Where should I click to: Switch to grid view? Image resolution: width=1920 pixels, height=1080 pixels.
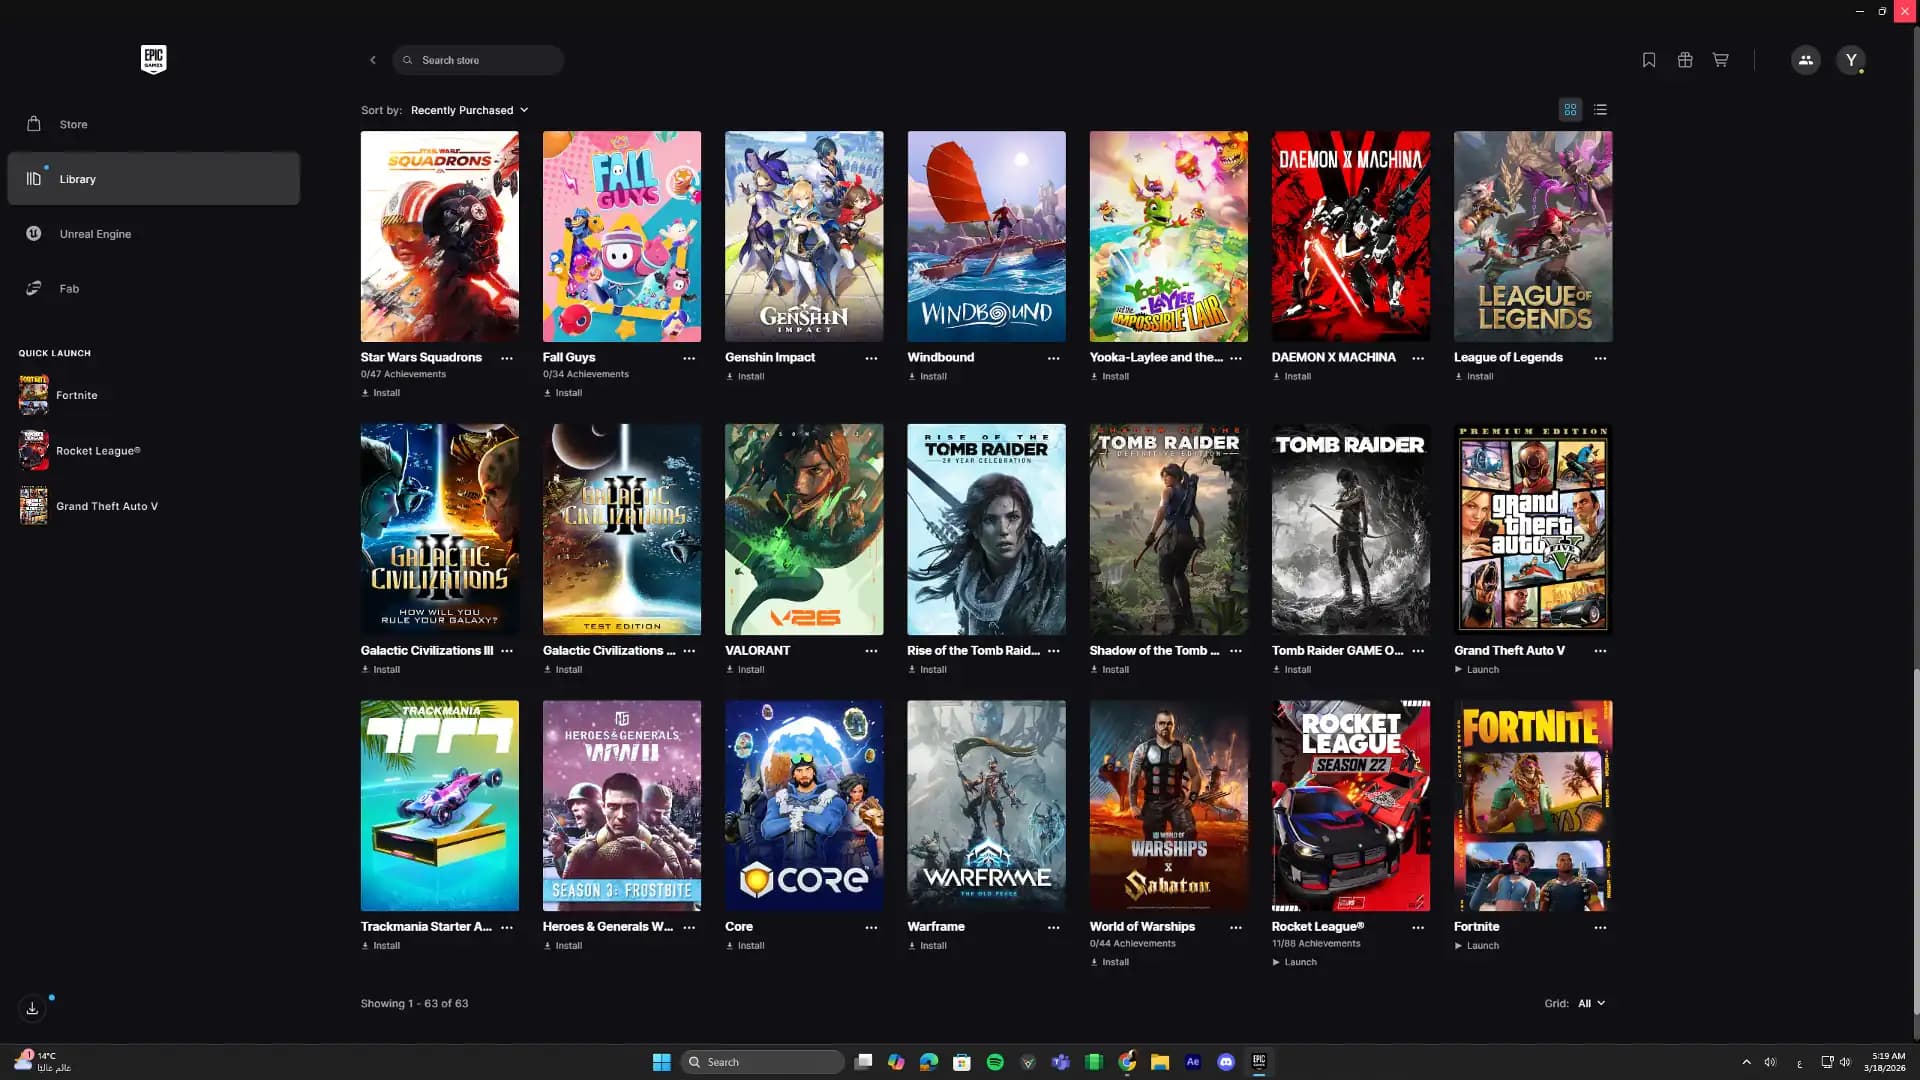[x=1570, y=110]
